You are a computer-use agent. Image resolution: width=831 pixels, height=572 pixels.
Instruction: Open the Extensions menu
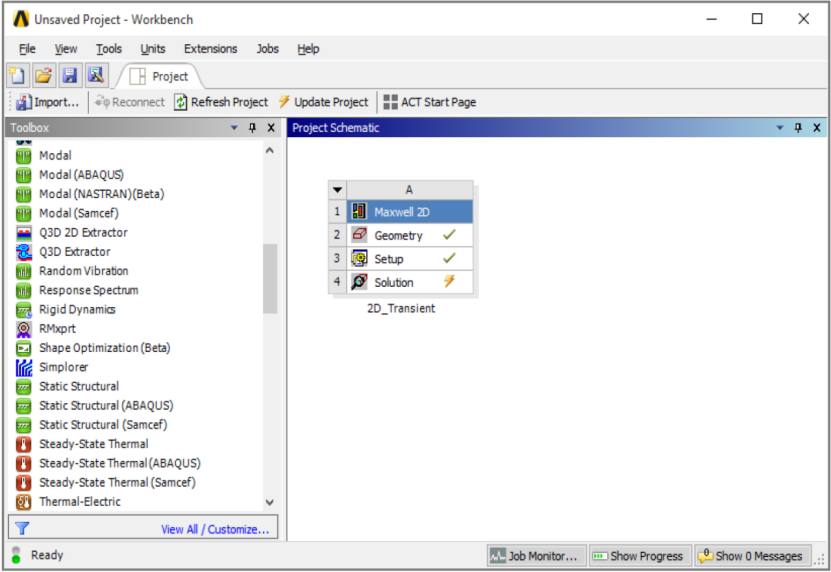210,49
